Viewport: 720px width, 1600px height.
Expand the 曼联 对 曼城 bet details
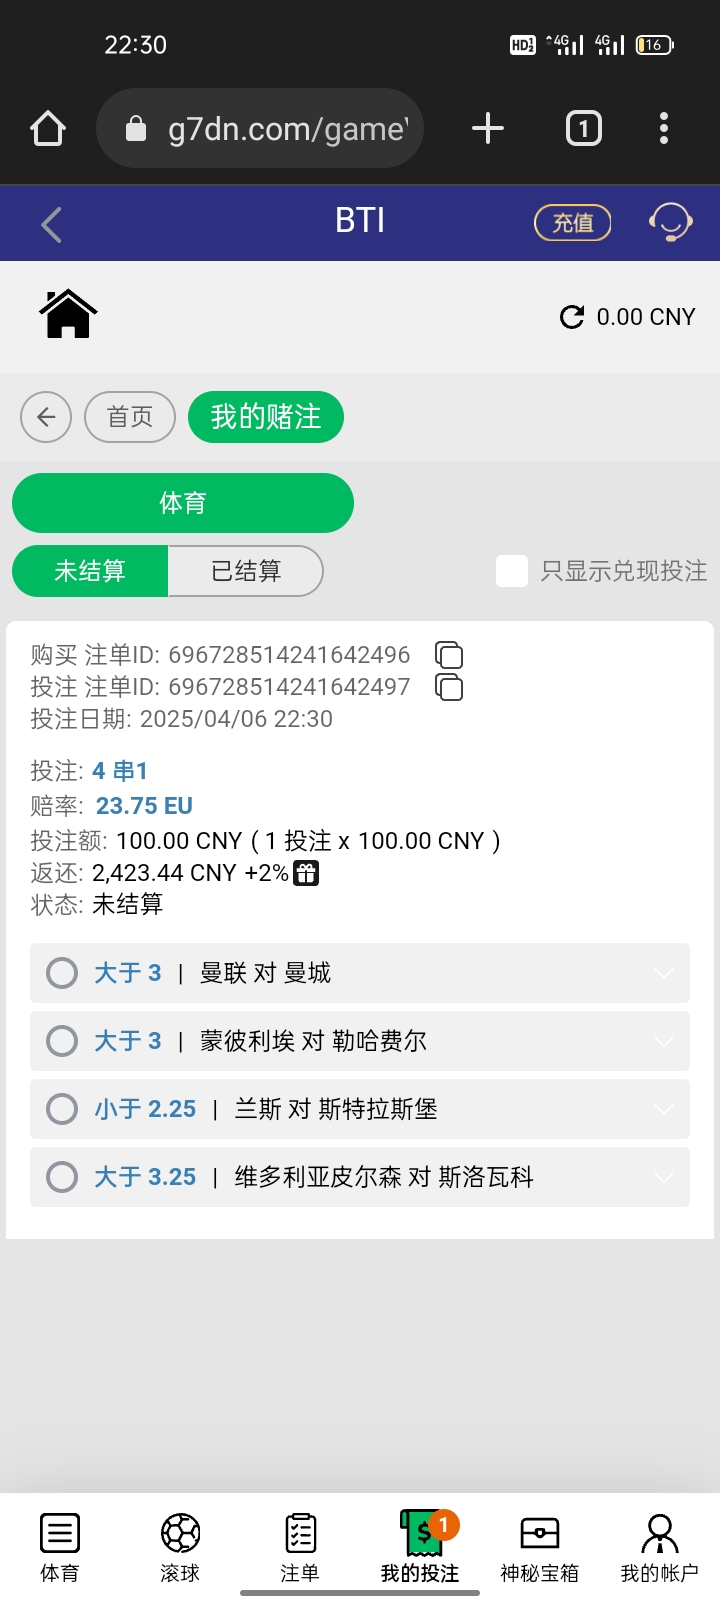pyautogui.click(x=663, y=973)
